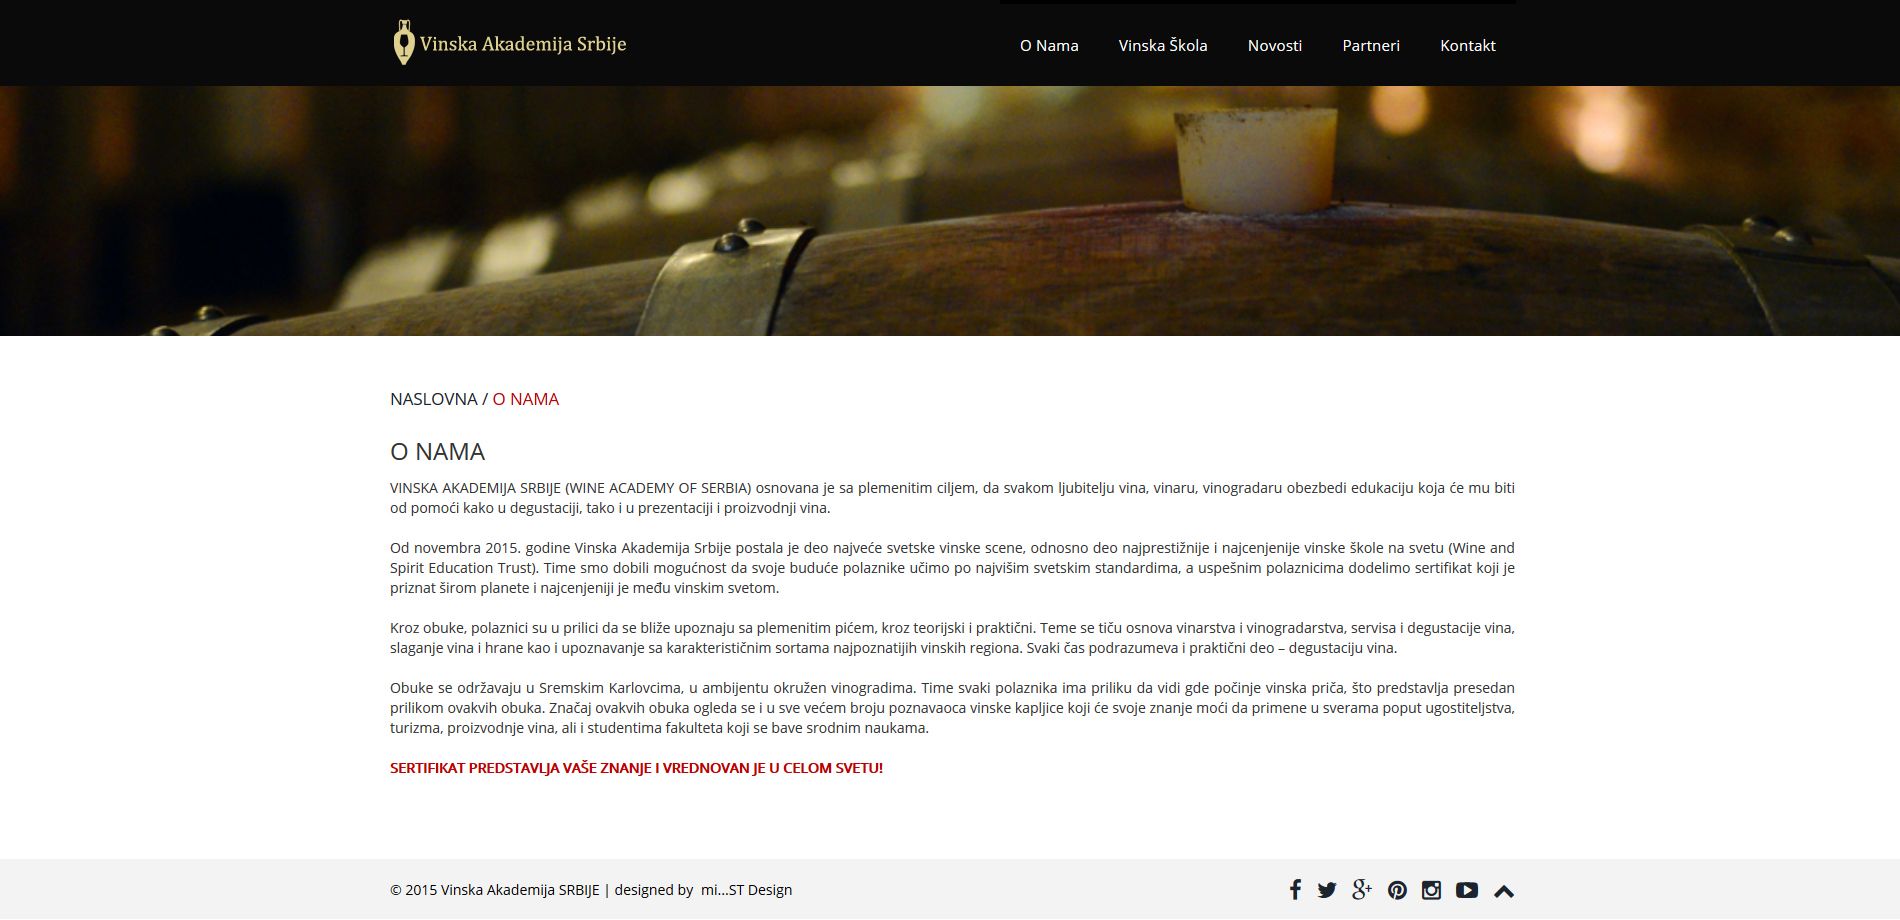
Task: Click the amphora logo icon
Action: click(x=403, y=43)
